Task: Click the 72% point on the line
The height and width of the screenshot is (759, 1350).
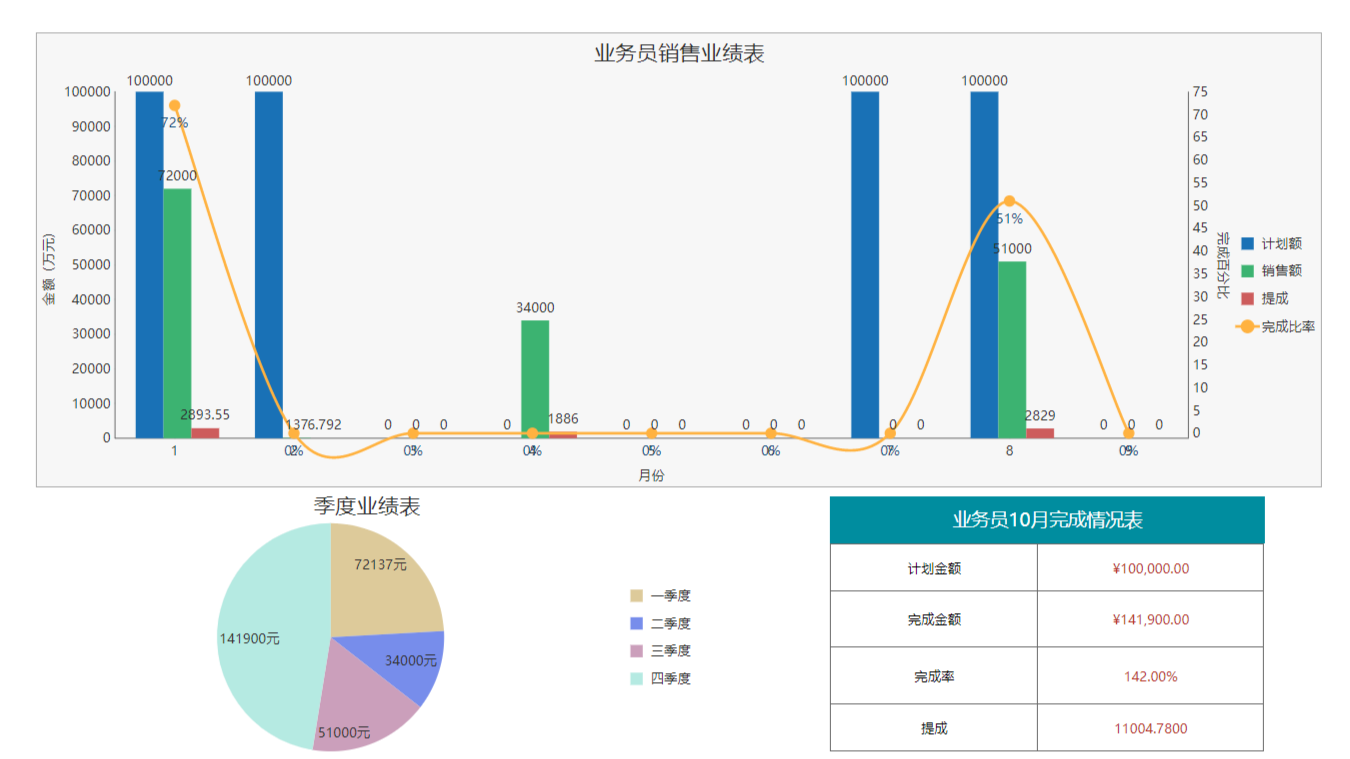Action: (x=174, y=105)
